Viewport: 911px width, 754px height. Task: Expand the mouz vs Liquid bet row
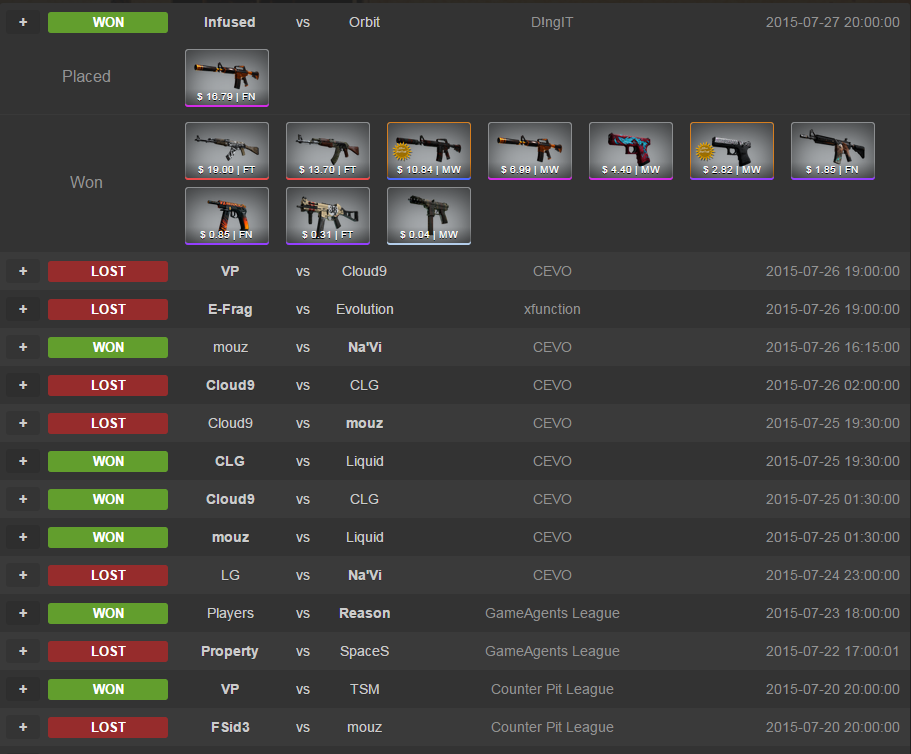(23, 537)
